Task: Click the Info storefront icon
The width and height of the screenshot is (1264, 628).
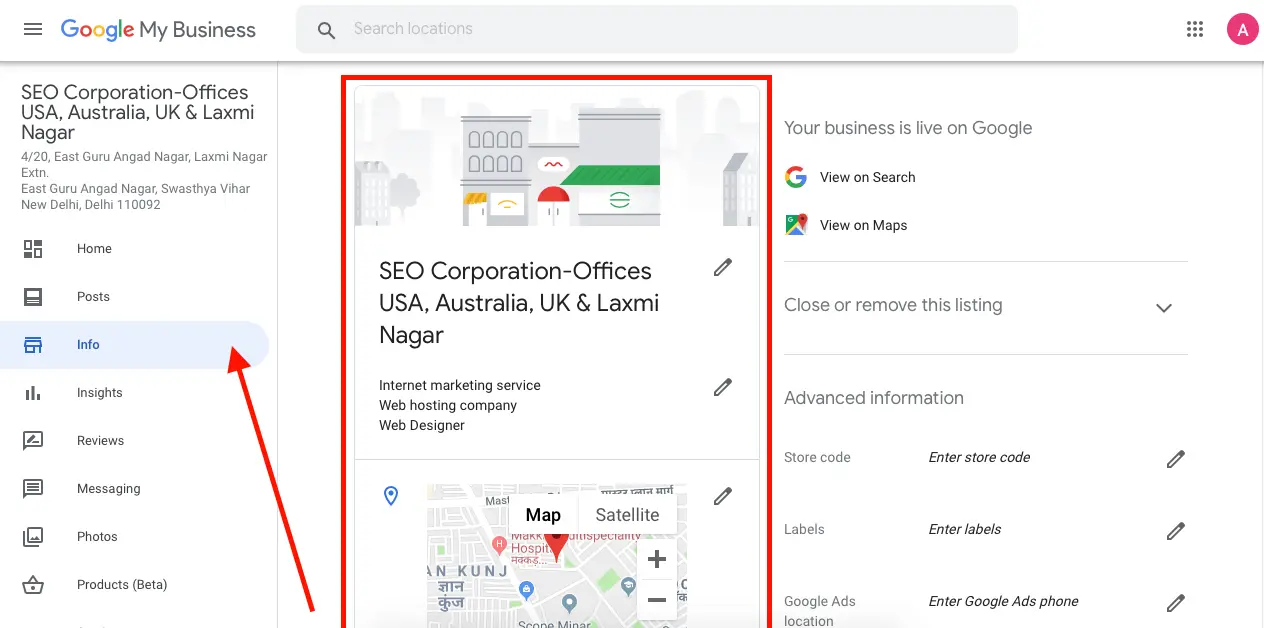Action: [33, 345]
